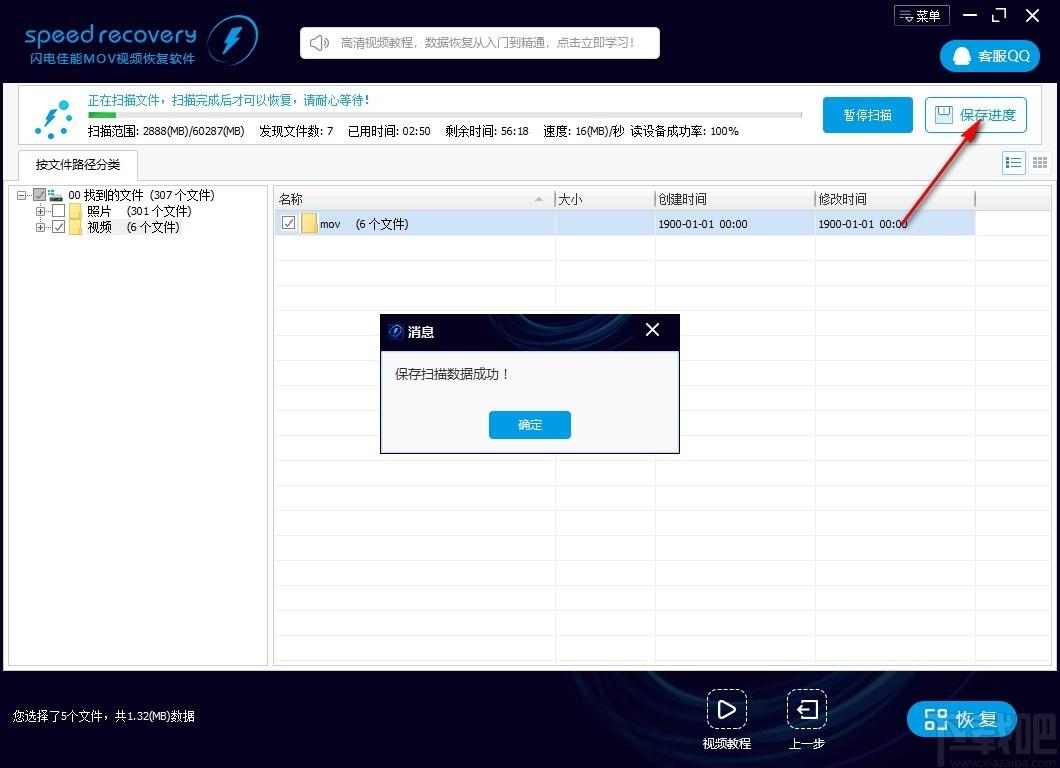This screenshot has height=768, width=1060.
Task: Uncheck the mov folder row checkbox
Action: click(289, 223)
